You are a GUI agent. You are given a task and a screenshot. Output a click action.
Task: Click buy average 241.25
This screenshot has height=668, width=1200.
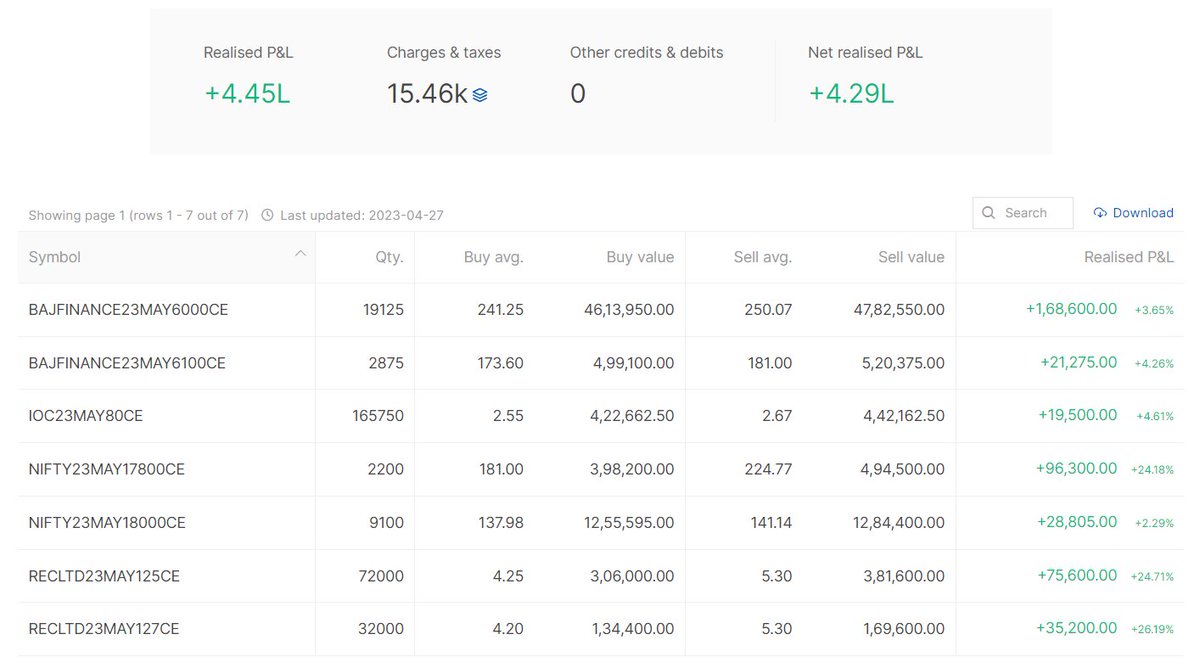tap(501, 310)
